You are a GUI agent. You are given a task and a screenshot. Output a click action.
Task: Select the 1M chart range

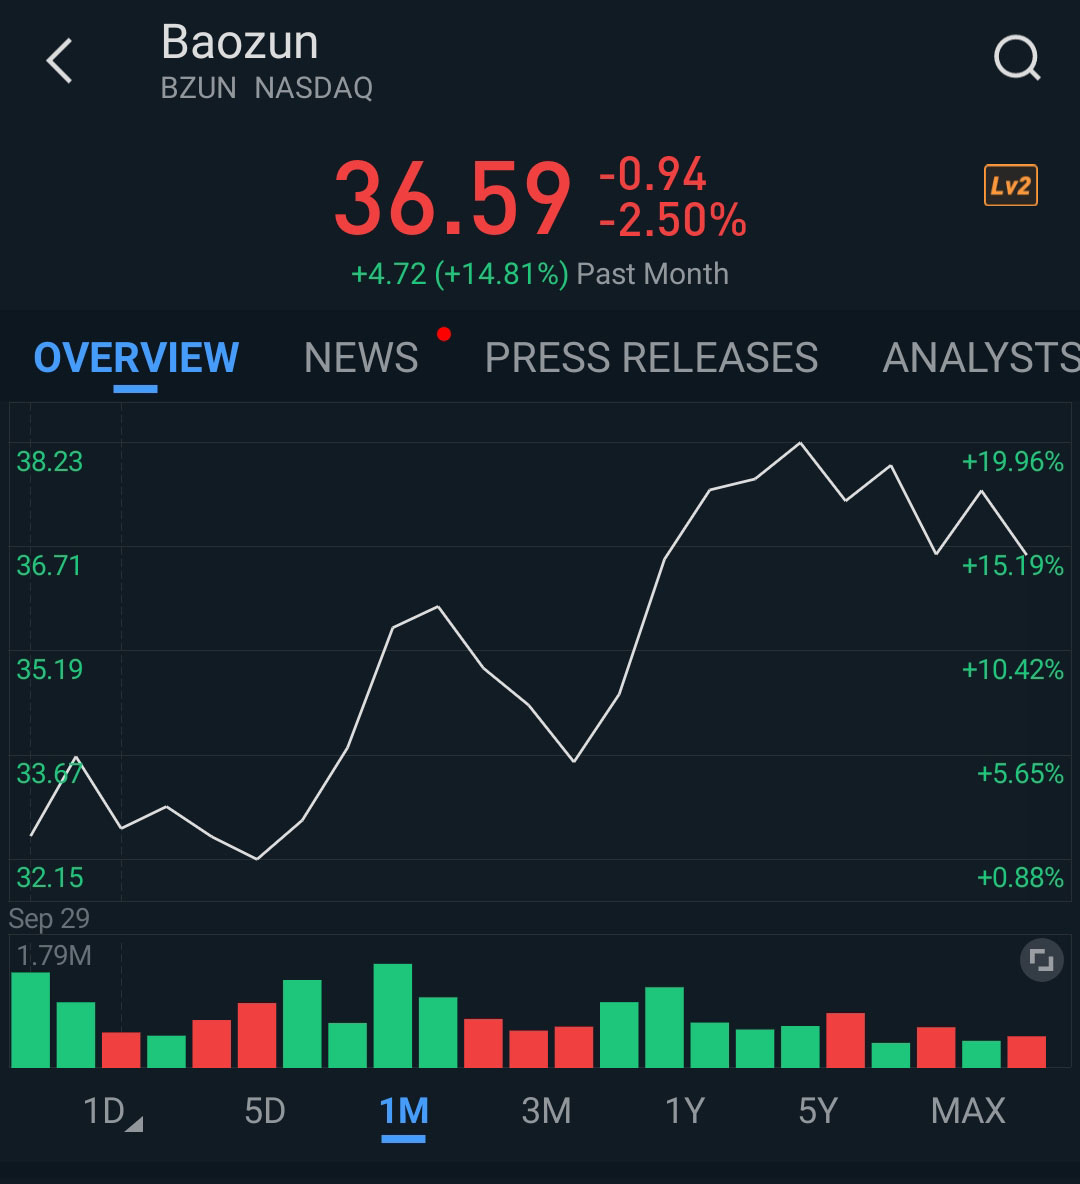point(403,1111)
